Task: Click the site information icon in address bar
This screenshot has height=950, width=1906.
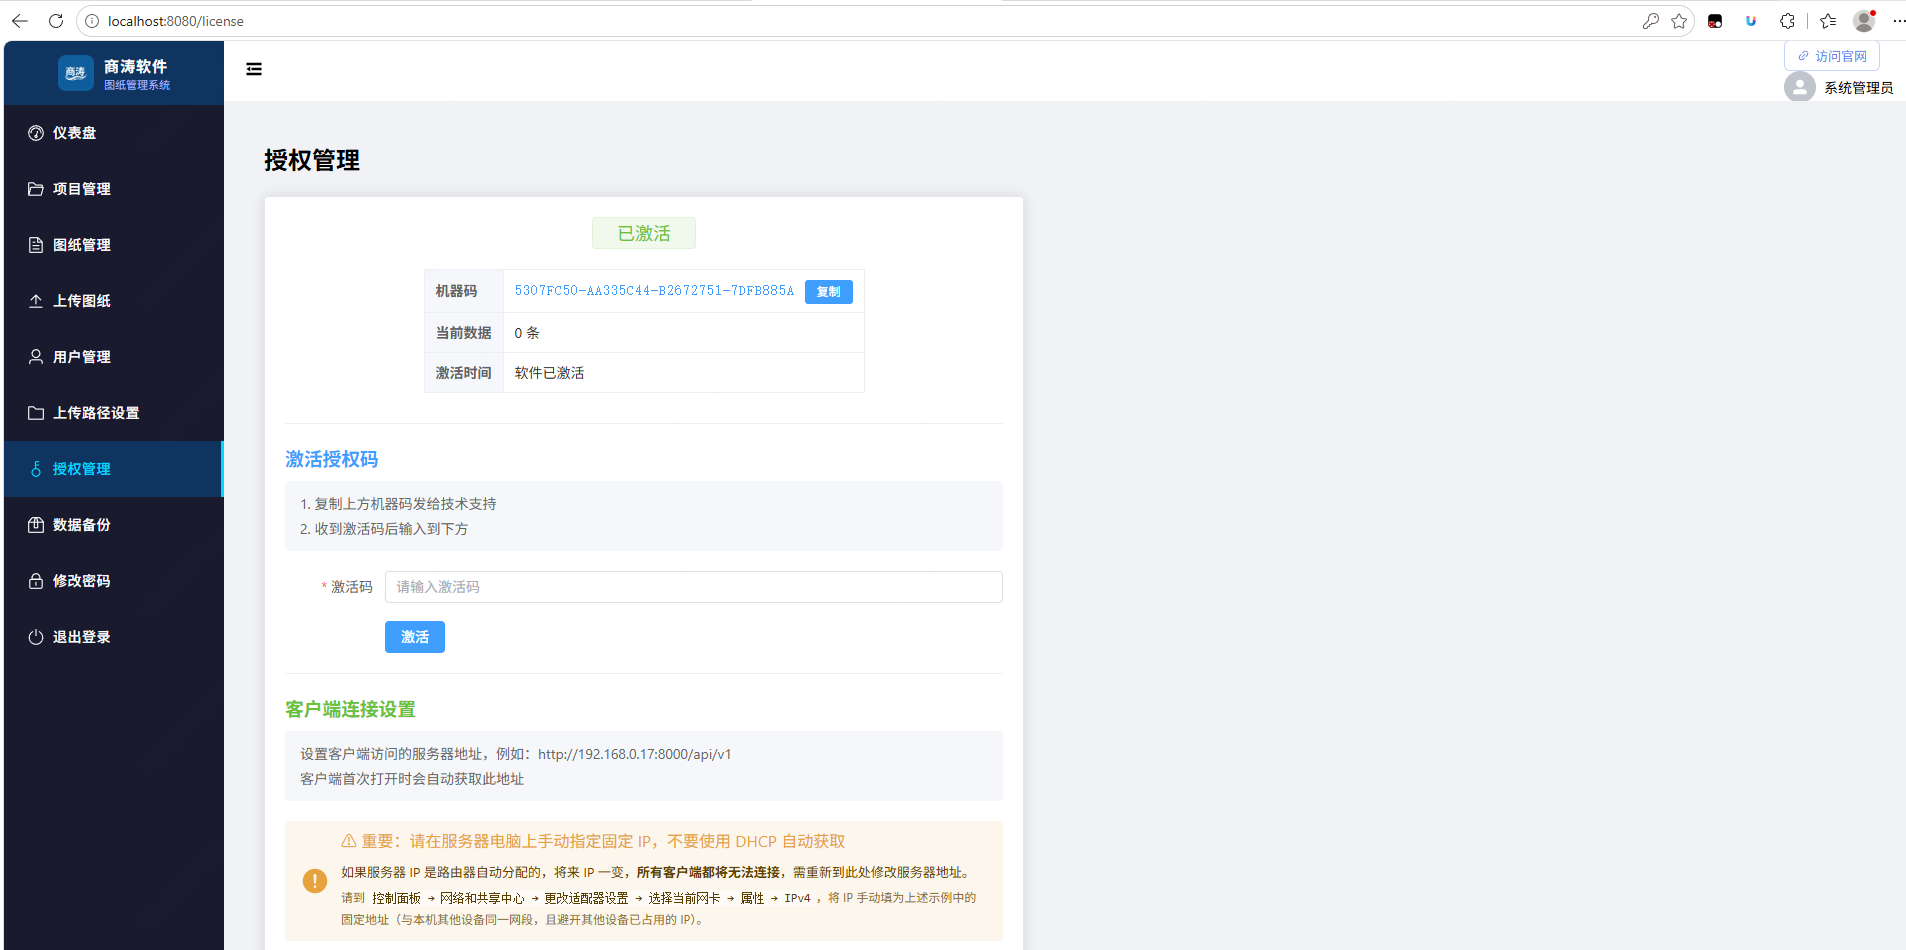Action: tap(92, 21)
